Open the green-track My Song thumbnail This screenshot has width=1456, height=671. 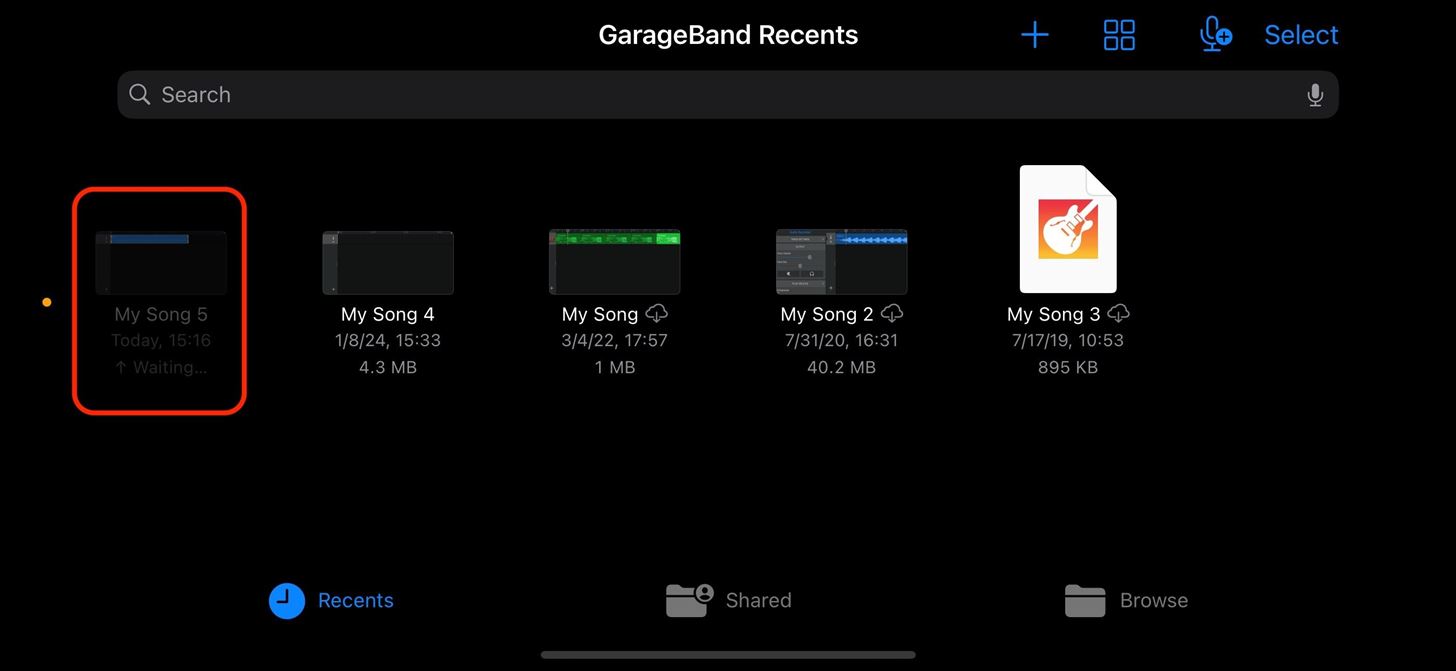tap(615, 263)
